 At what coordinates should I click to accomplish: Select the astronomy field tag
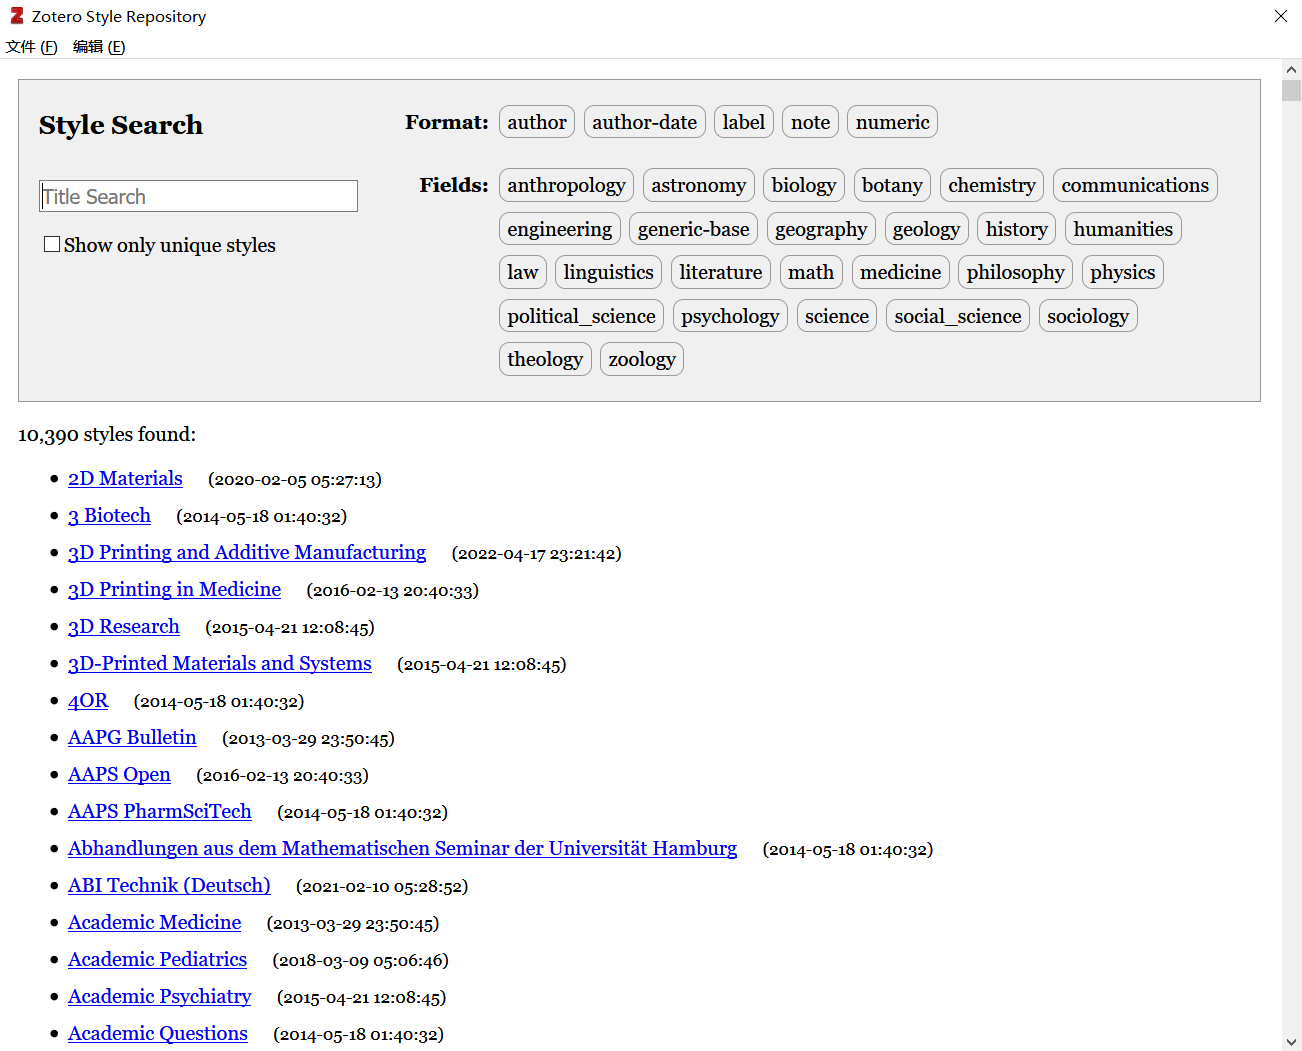tap(699, 185)
